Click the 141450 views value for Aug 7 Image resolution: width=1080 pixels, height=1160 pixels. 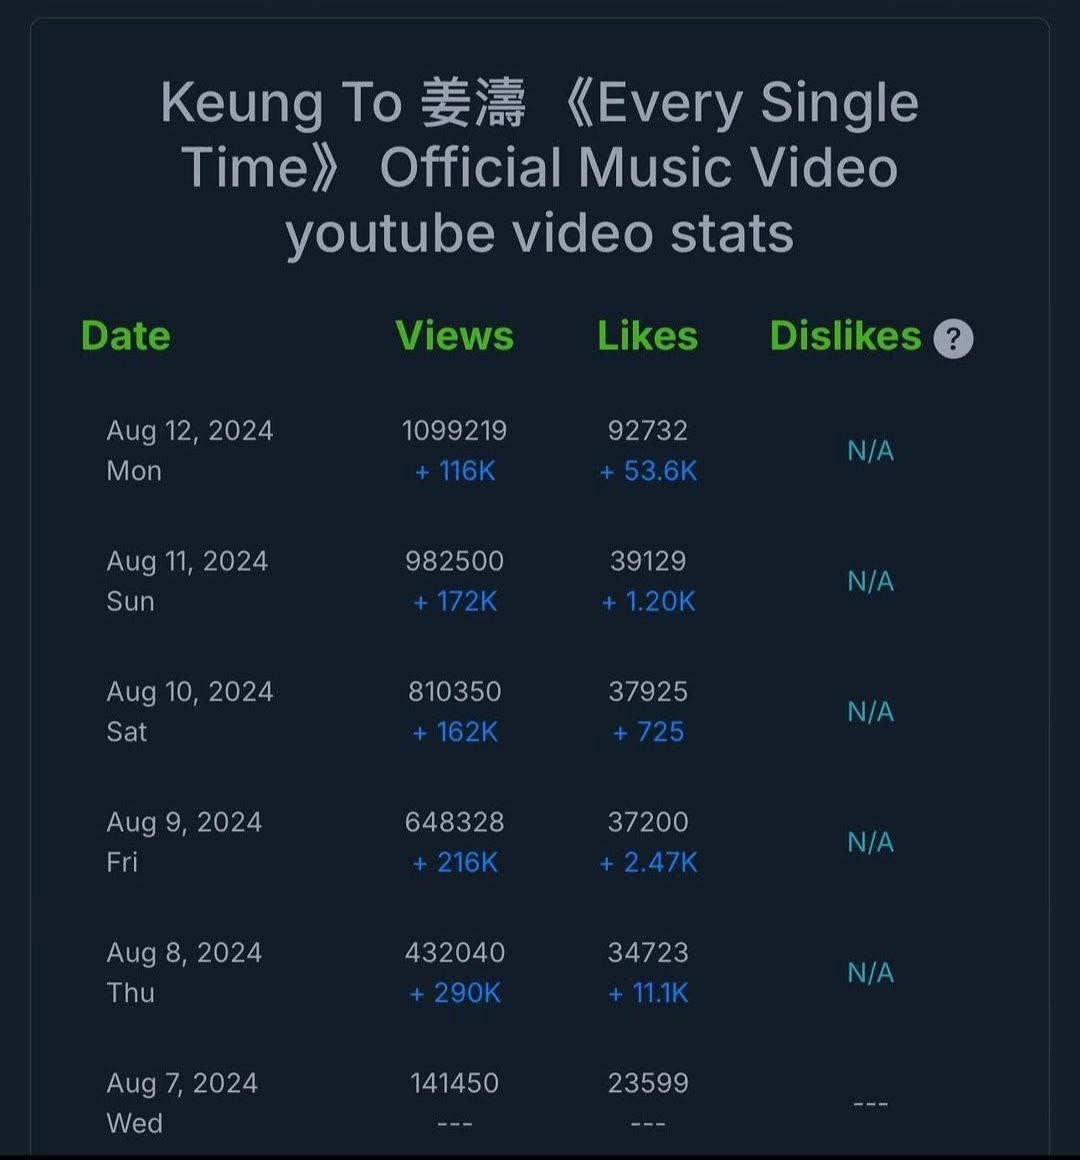coord(454,1083)
